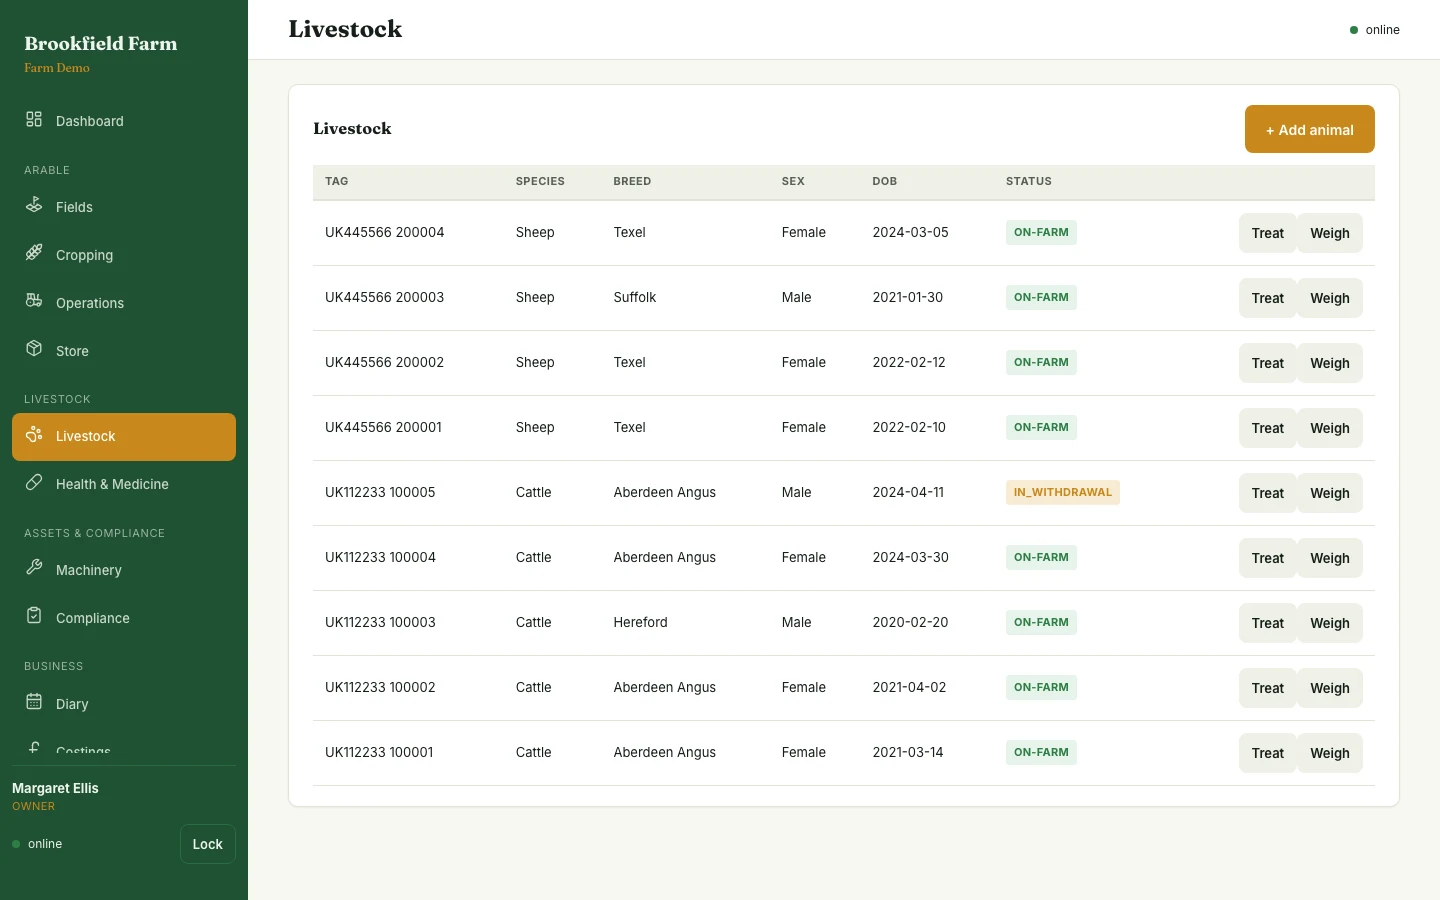Weigh cattle UK112233 100004
This screenshot has width=1440, height=900.
1330,558
